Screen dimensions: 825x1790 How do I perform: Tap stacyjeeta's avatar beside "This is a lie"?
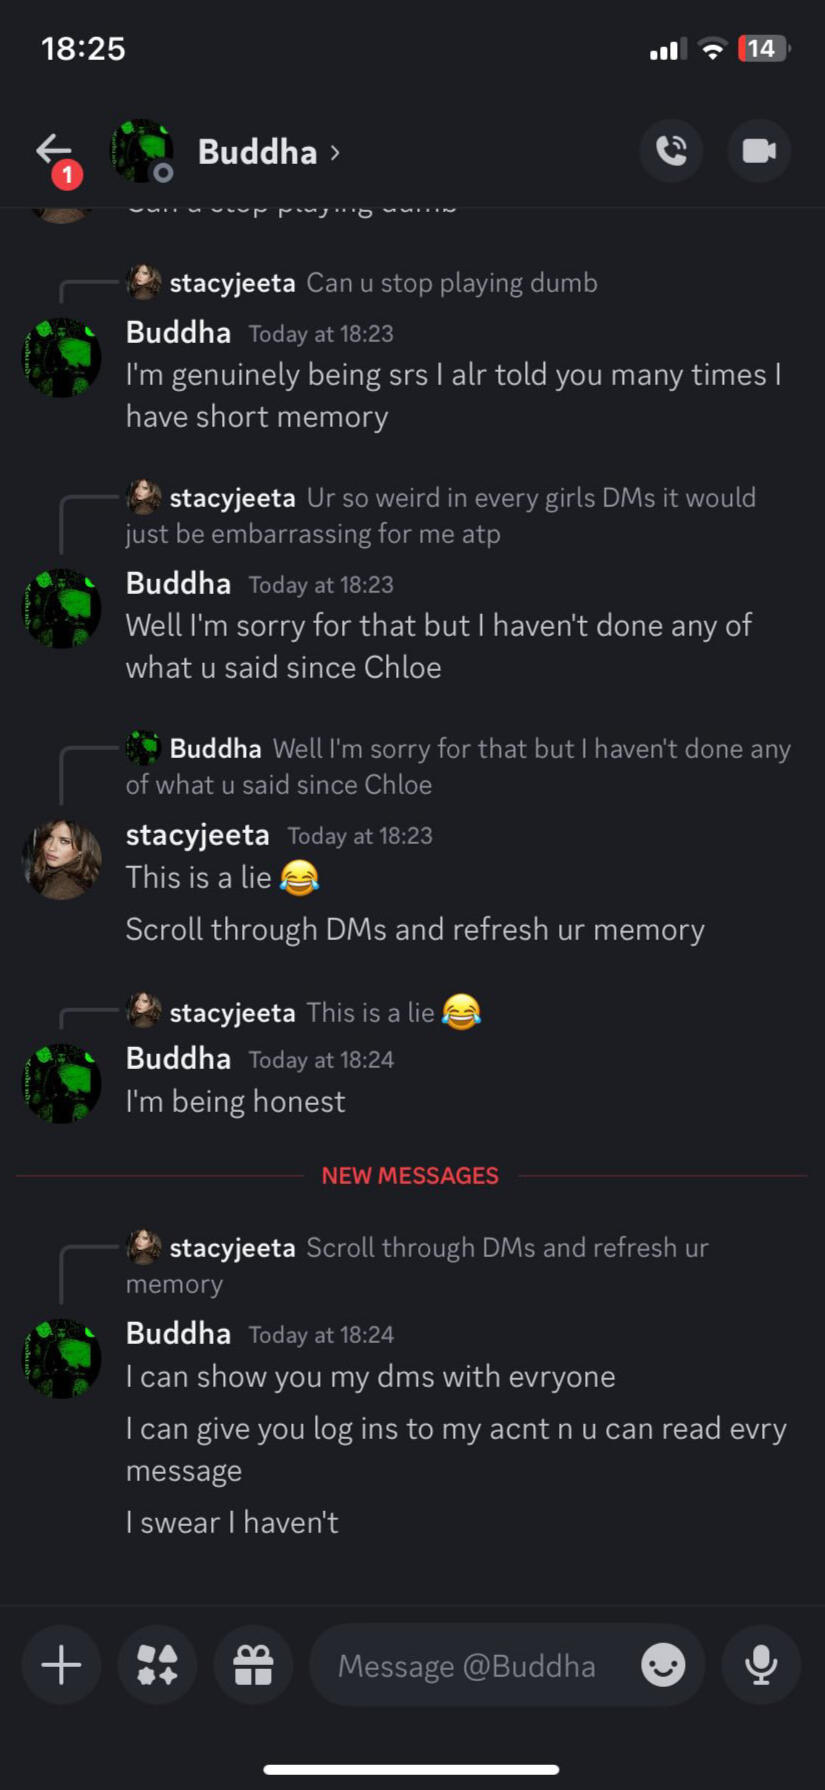coord(62,859)
